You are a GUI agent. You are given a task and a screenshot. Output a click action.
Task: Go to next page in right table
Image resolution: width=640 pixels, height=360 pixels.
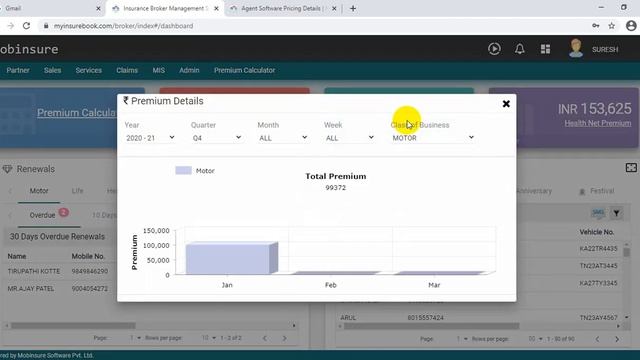(x=617, y=339)
